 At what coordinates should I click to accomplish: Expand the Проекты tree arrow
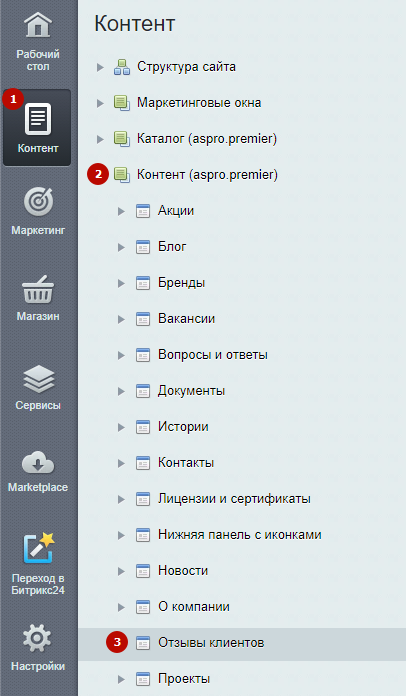(x=121, y=679)
